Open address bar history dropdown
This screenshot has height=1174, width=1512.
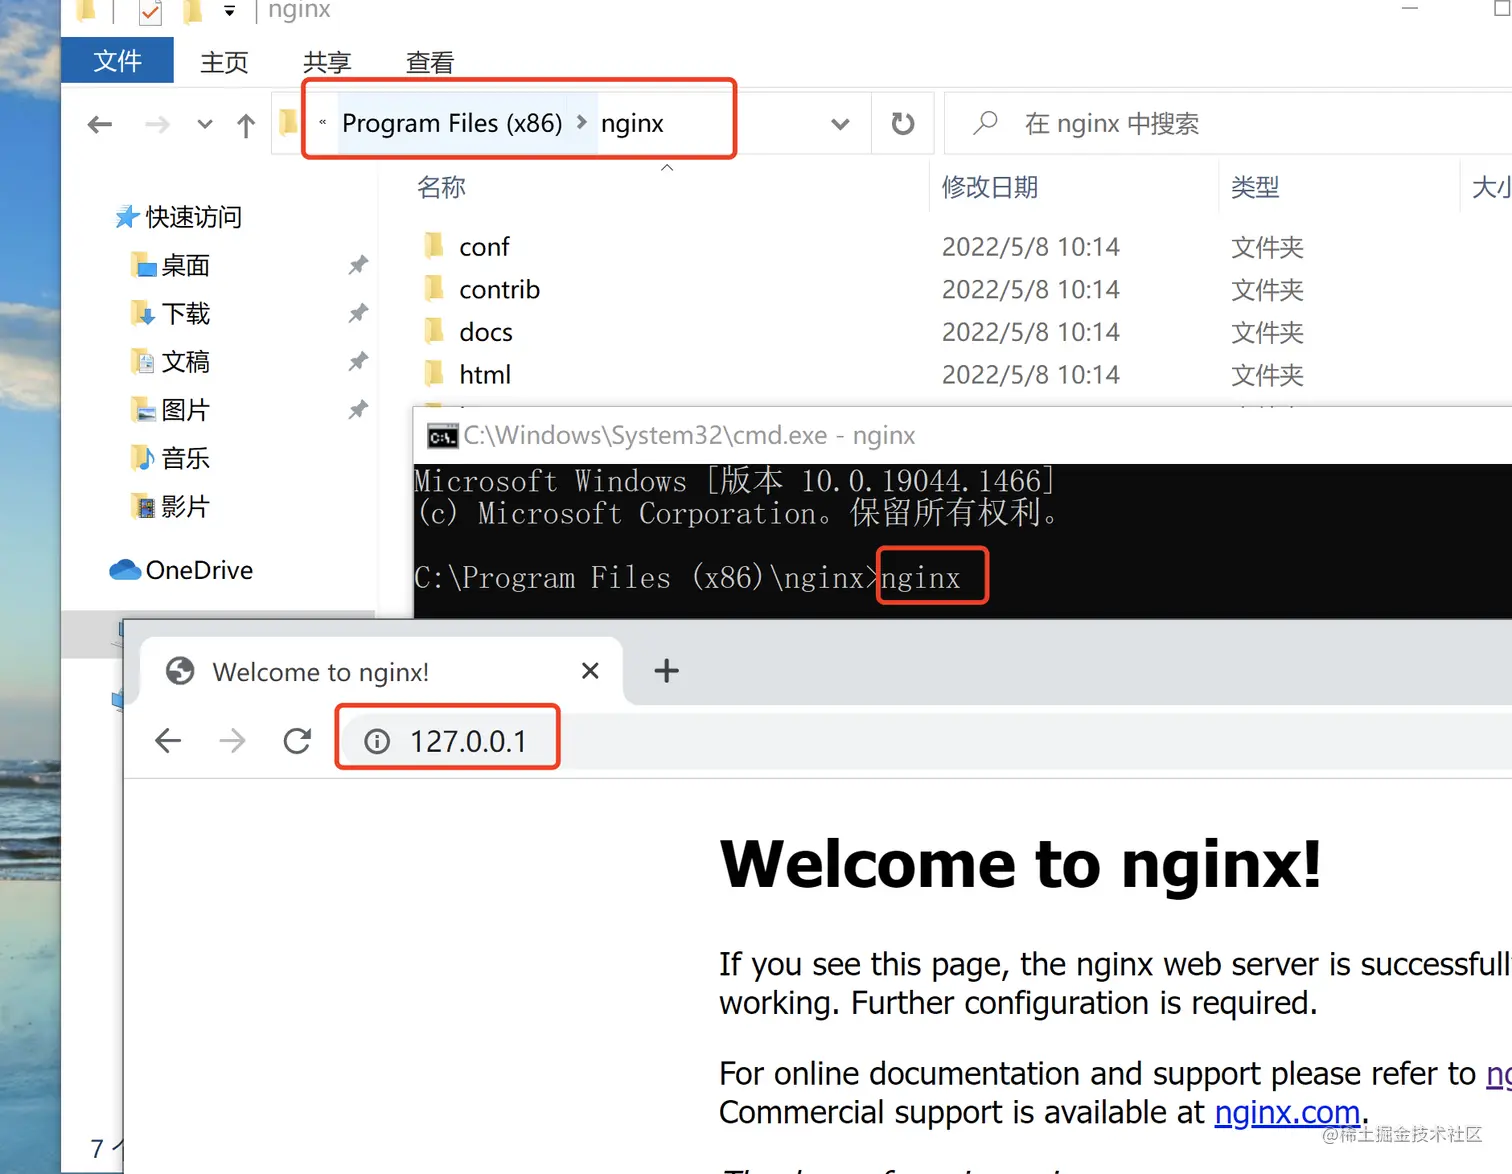[840, 124]
